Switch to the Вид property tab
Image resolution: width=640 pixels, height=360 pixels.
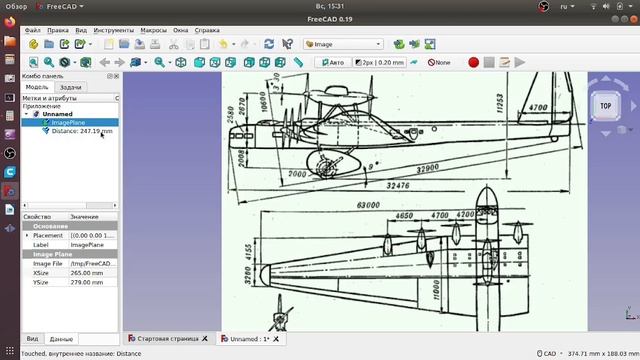(x=32, y=339)
